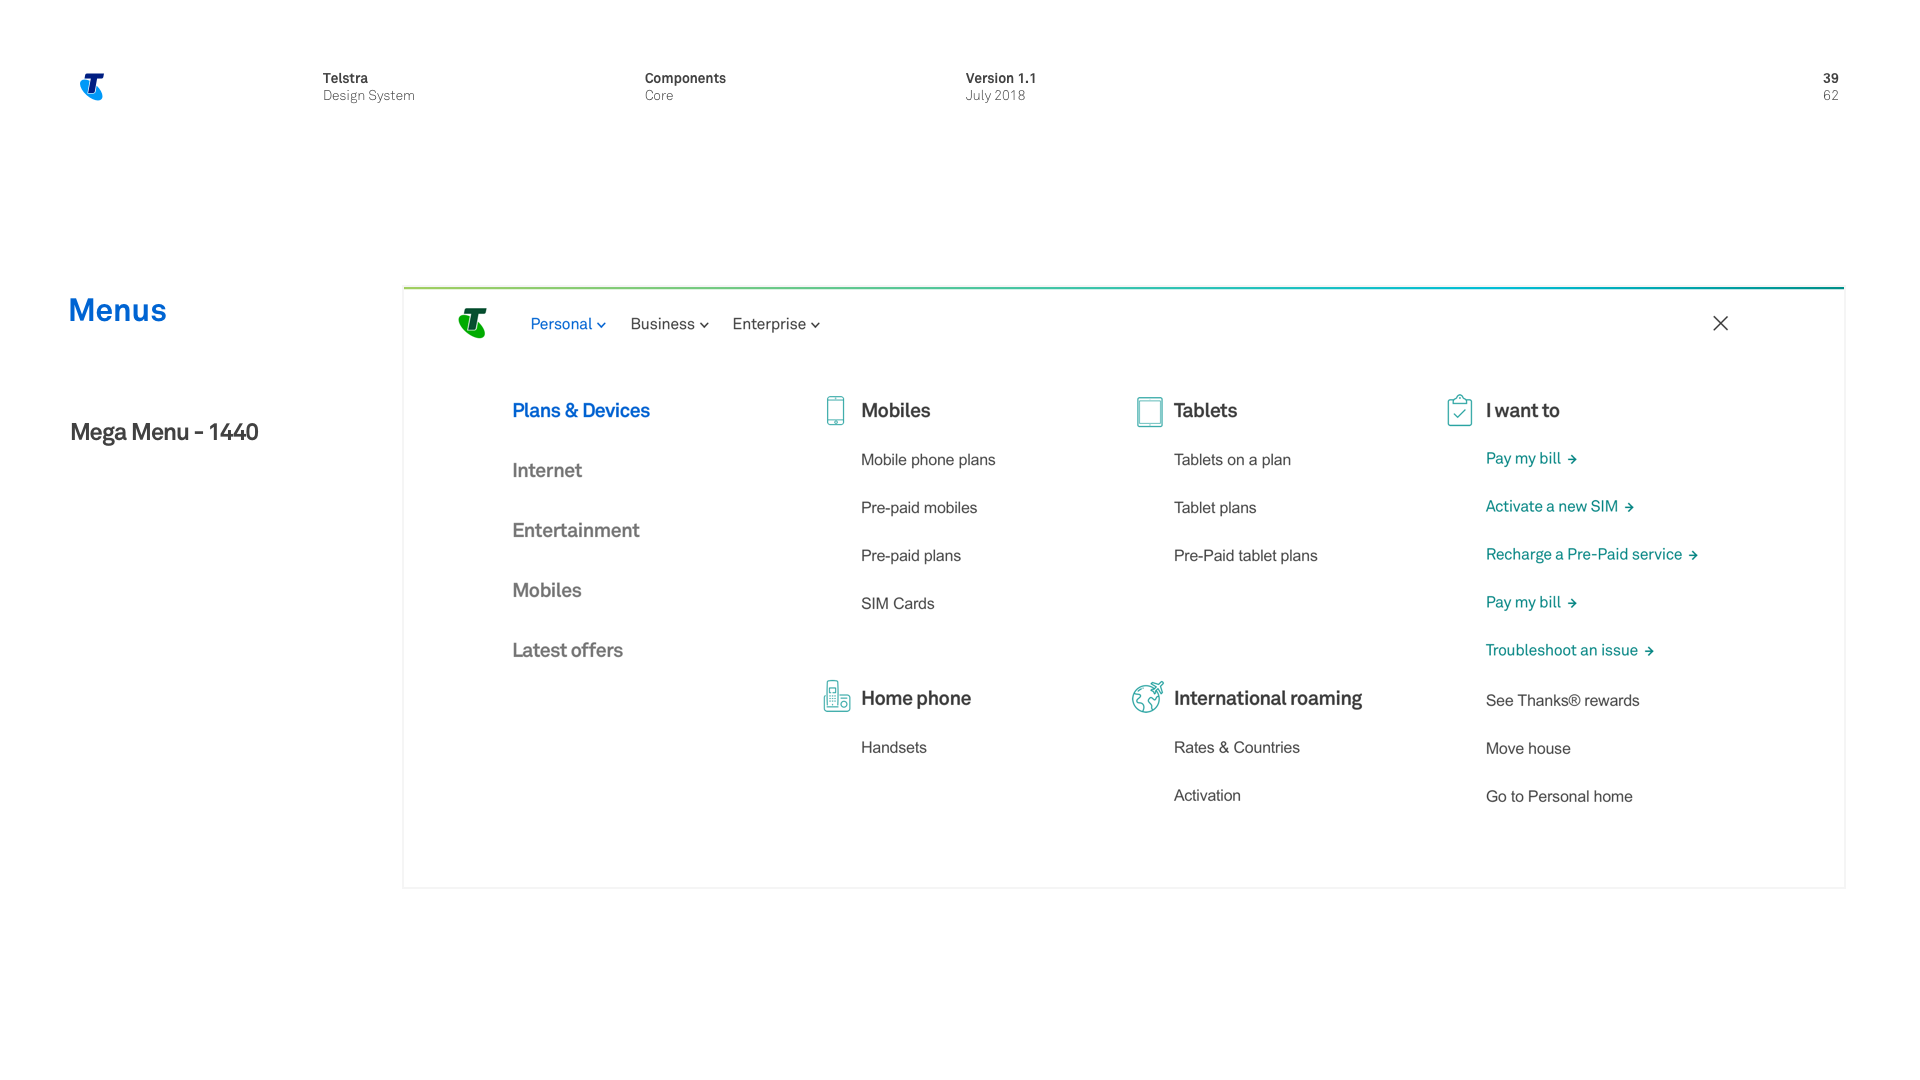
Task: Open Handsets link
Action: pos(894,748)
